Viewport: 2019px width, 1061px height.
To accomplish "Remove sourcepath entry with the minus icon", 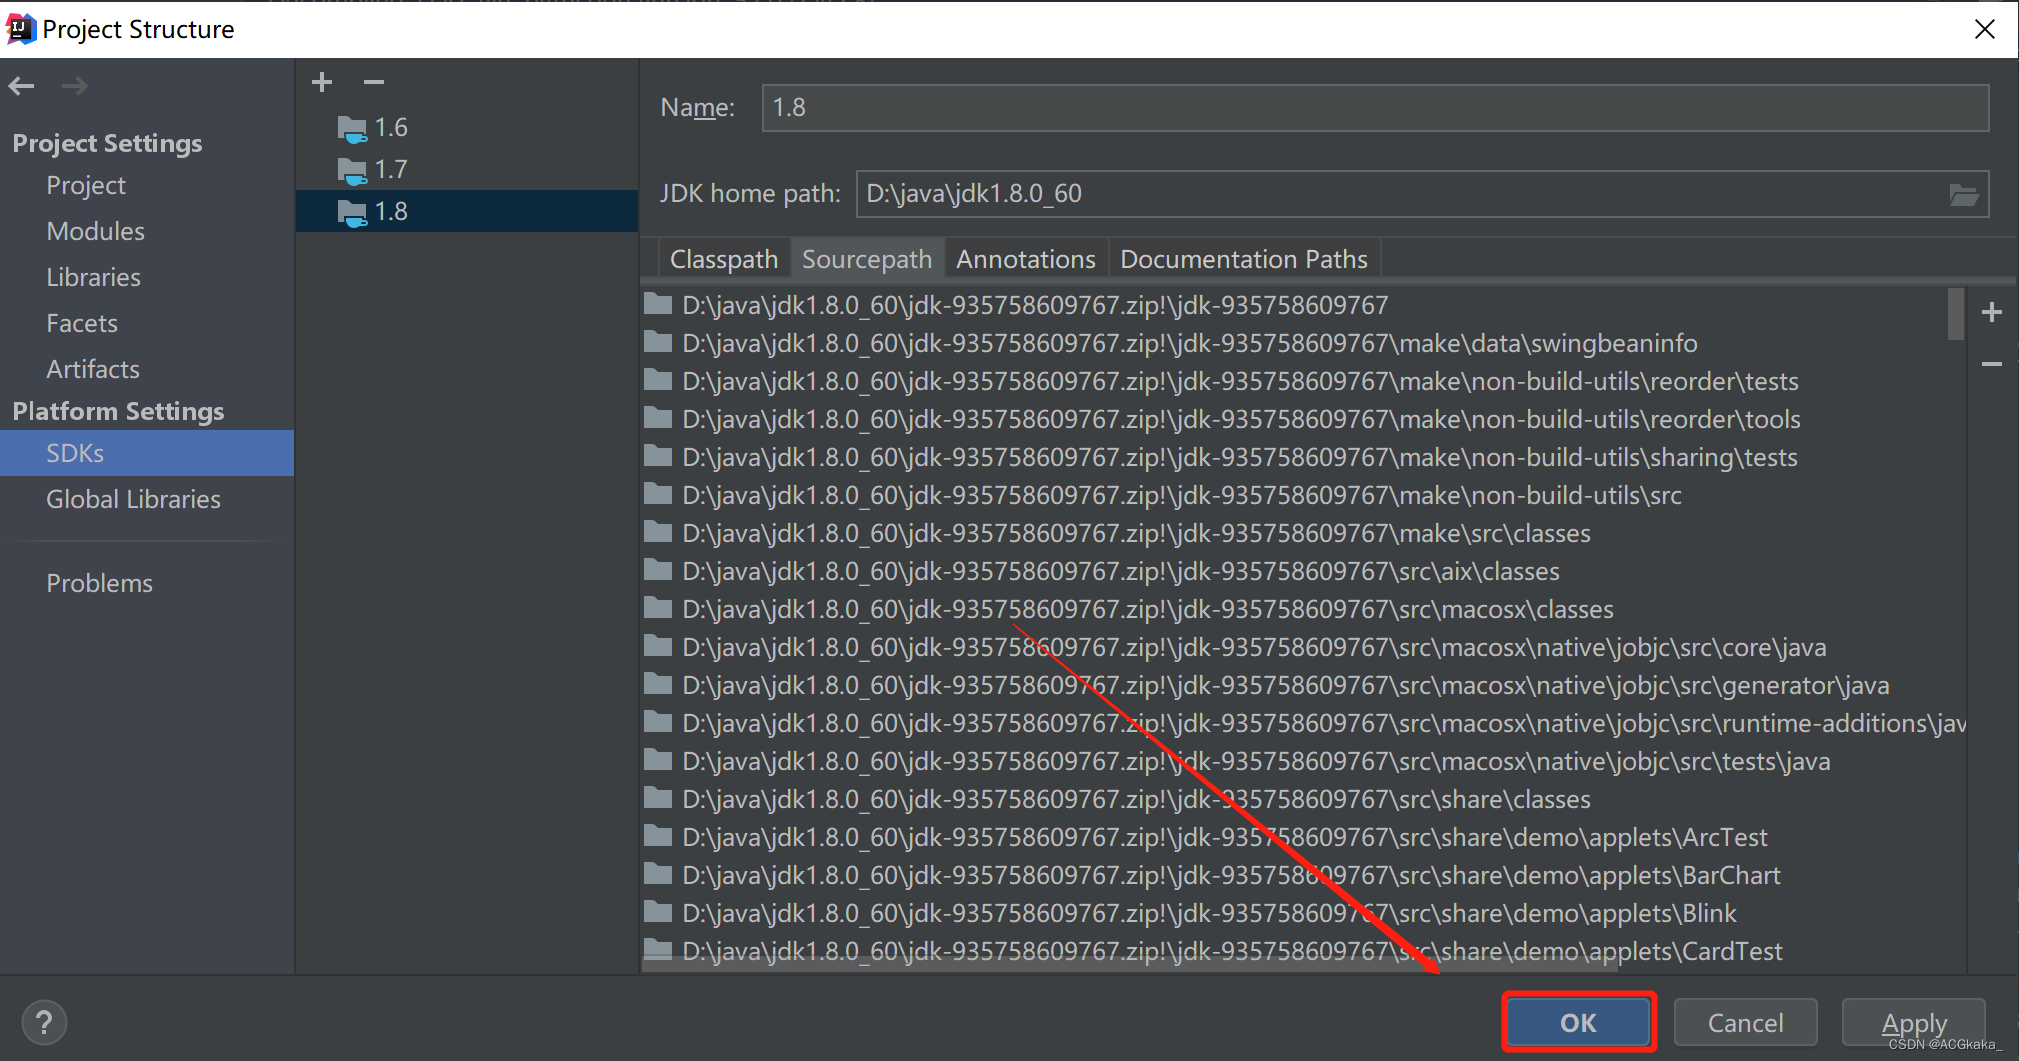I will pos(1992,364).
